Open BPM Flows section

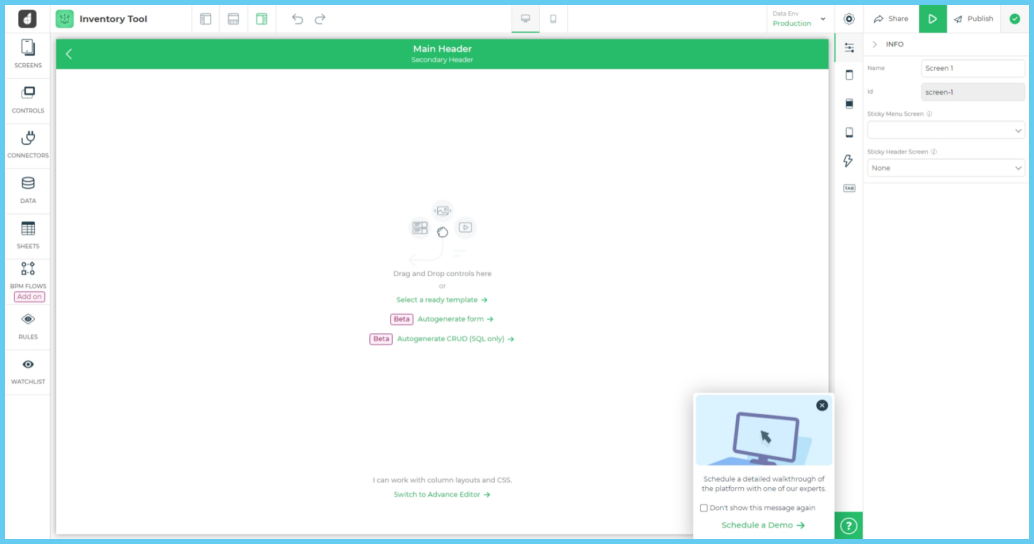coord(28,274)
